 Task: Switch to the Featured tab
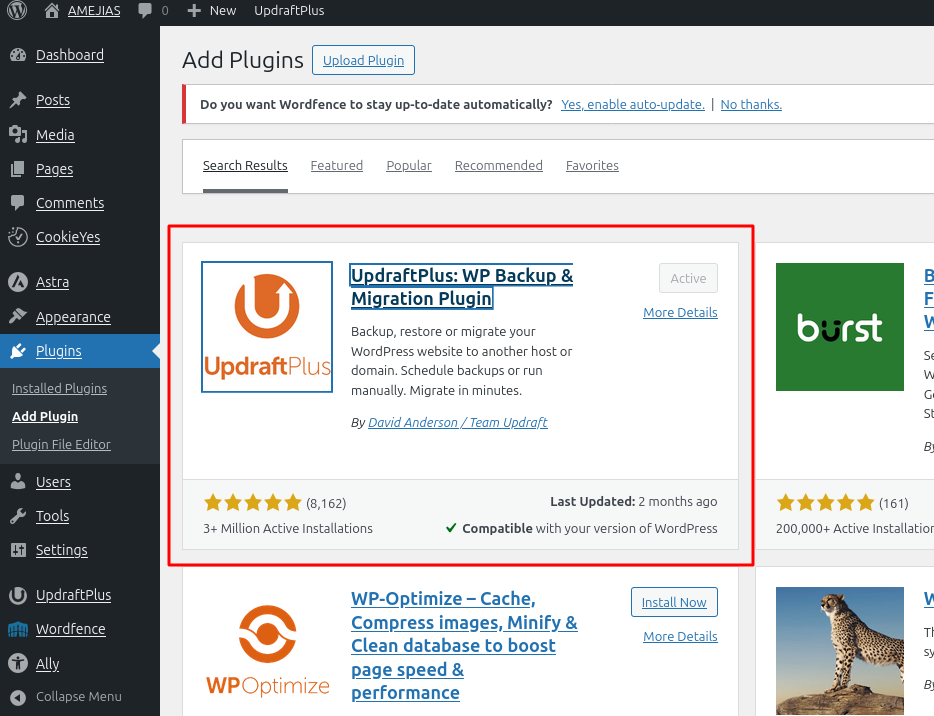336,166
